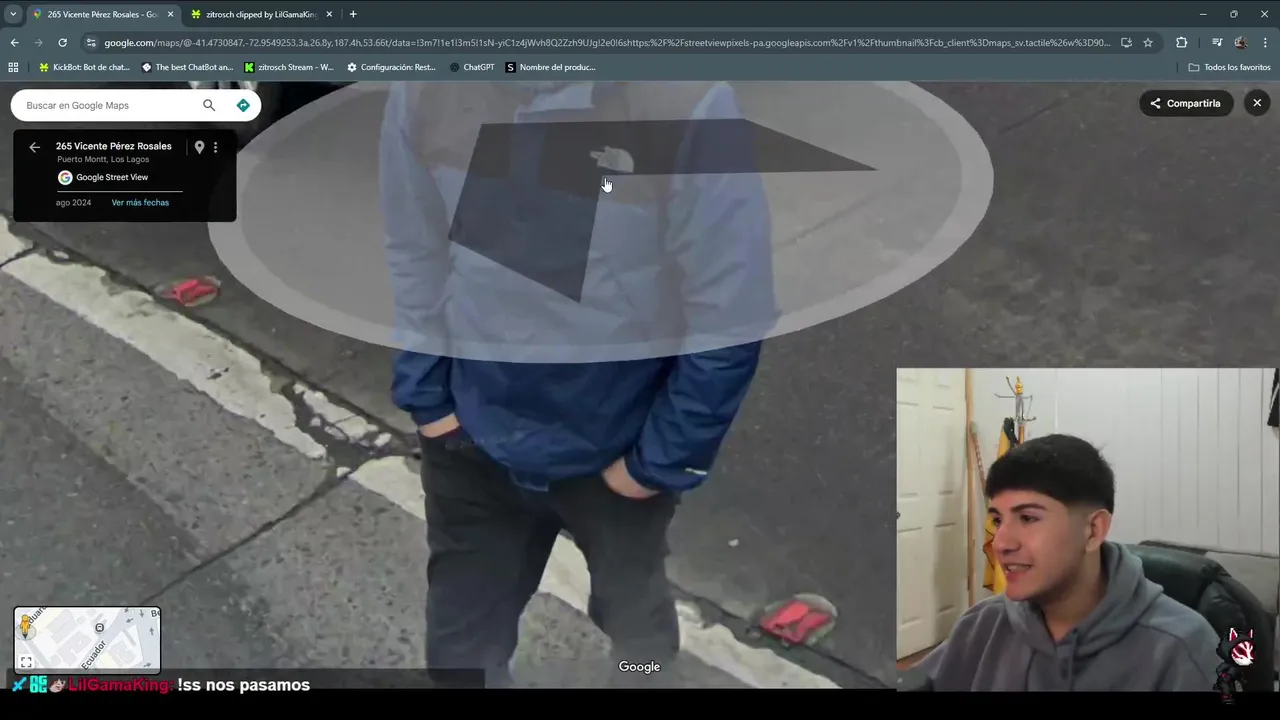Open Maps directions diamond icon
This screenshot has width=1280, height=720.
click(x=243, y=105)
